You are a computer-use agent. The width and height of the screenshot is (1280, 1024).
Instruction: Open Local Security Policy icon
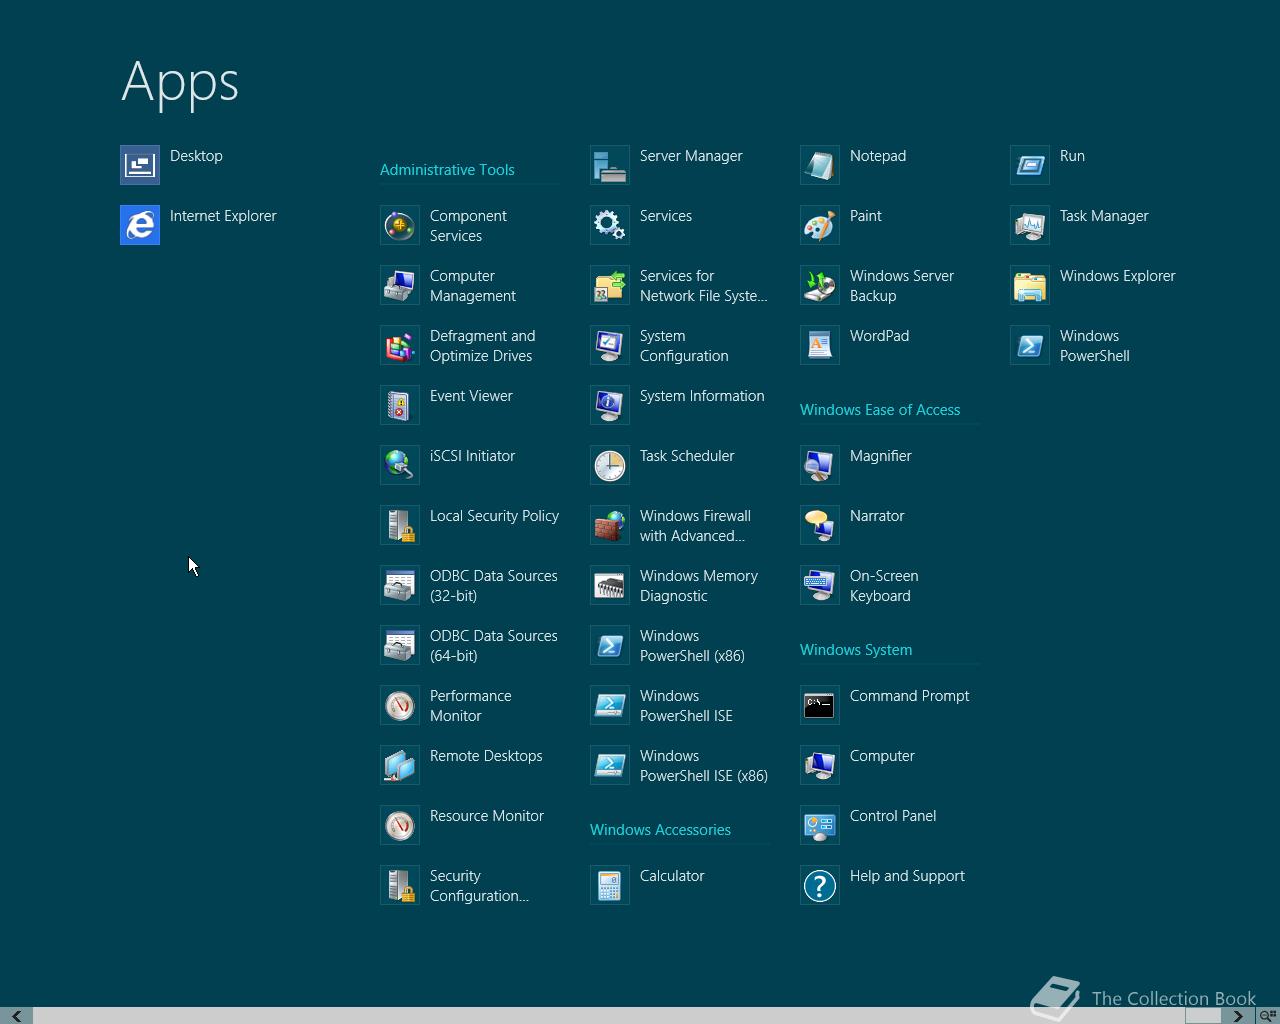point(400,525)
